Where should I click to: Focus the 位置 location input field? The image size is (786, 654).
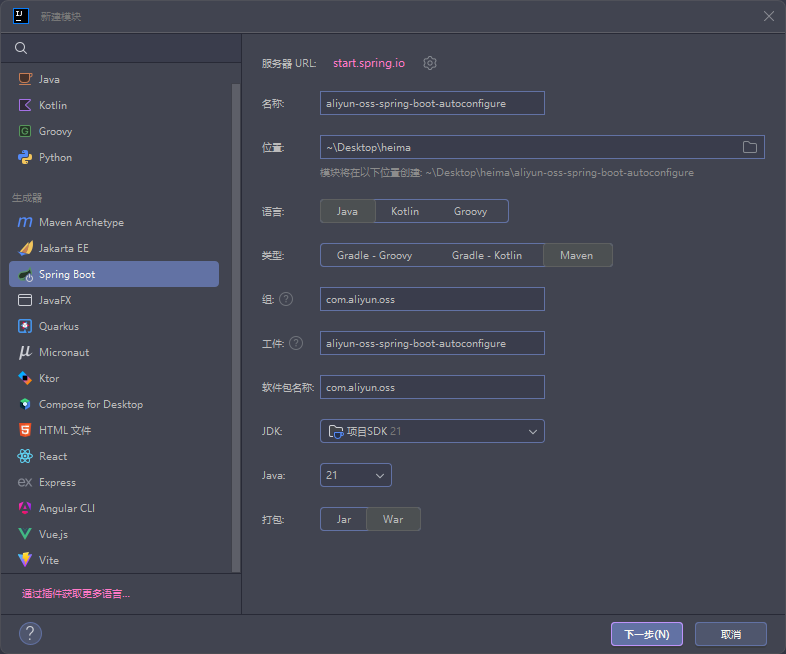tap(542, 147)
